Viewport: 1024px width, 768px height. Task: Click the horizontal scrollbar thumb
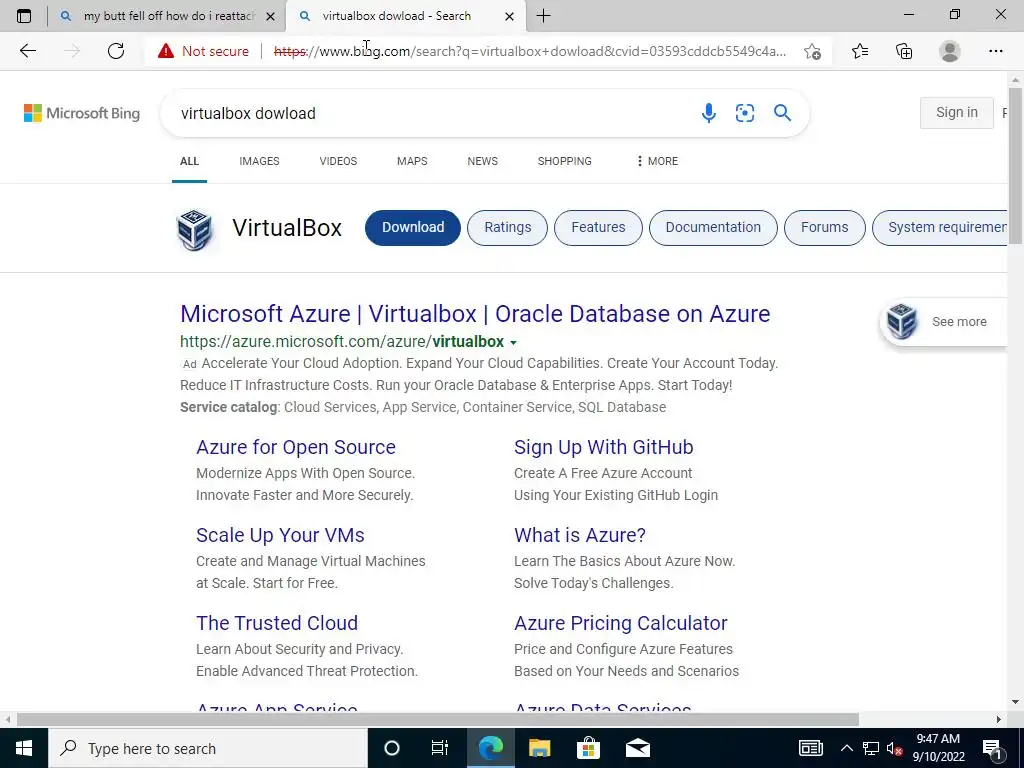pyautogui.click(x=438, y=719)
